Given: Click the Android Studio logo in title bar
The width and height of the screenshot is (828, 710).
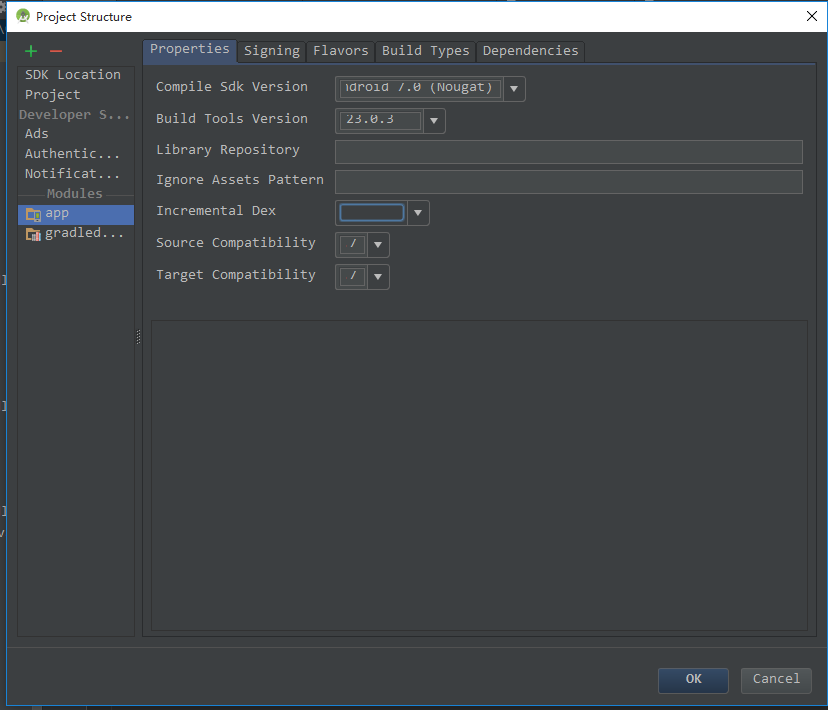Looking at the screenshot, I should pos(23,16).
